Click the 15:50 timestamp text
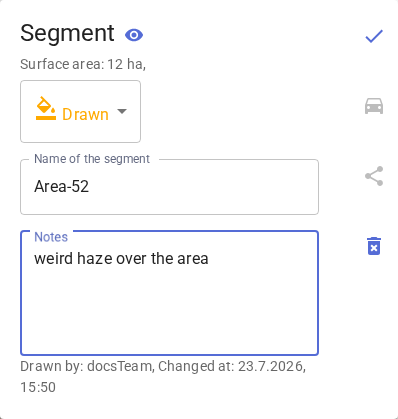The image size is (398, 419). [38, 387]
